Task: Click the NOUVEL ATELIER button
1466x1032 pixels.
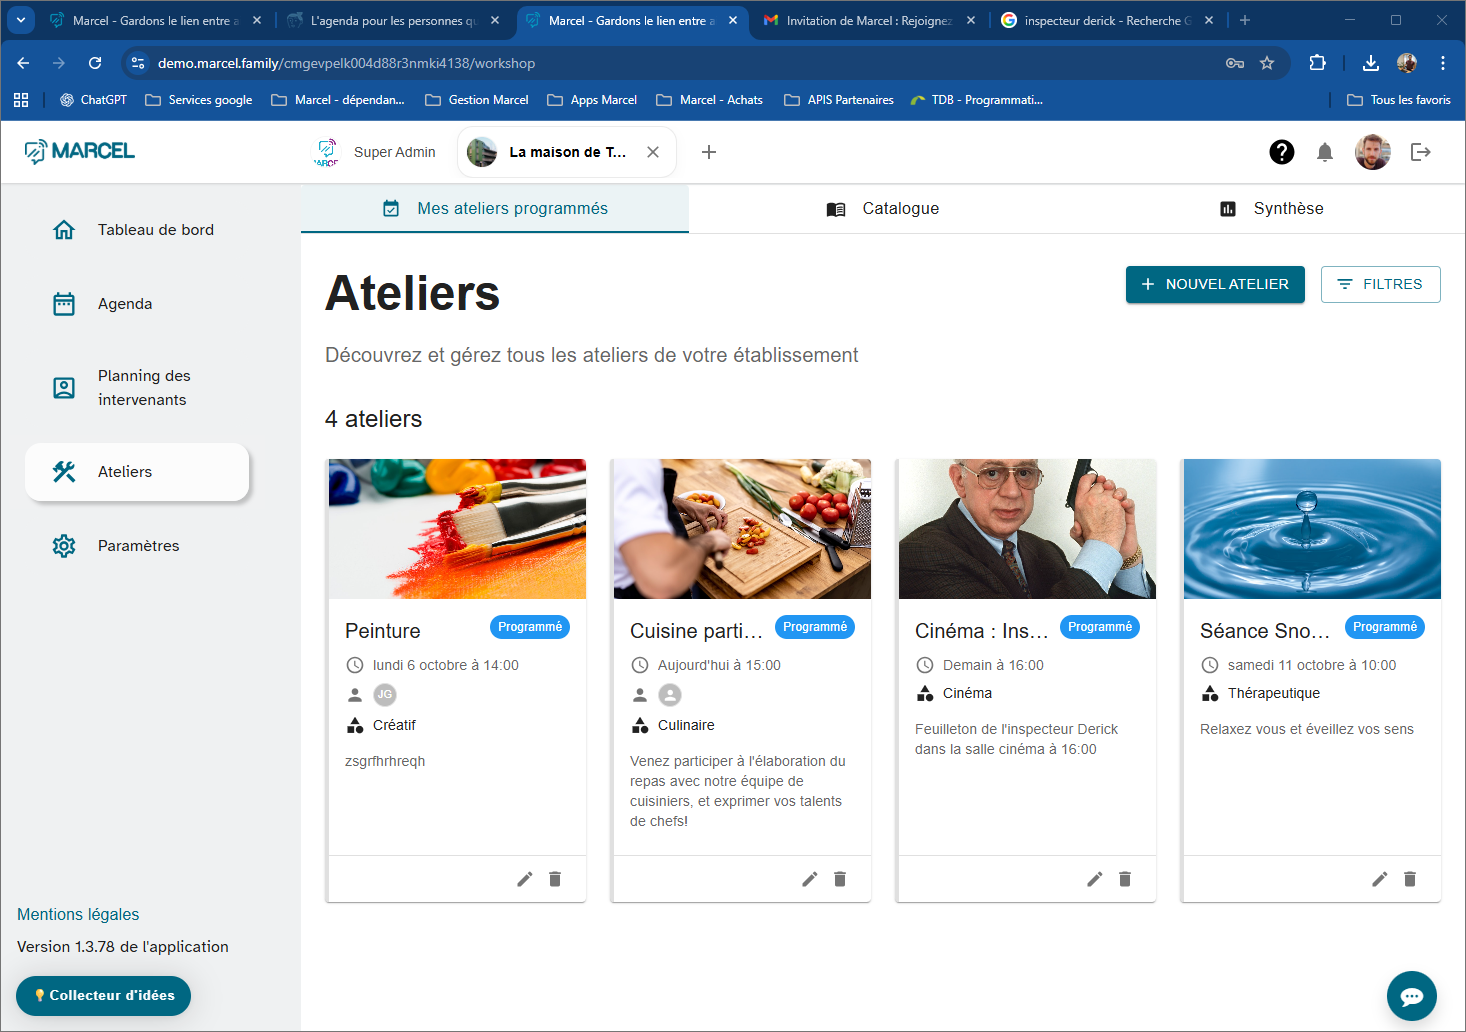Action: pos(1215,285)
